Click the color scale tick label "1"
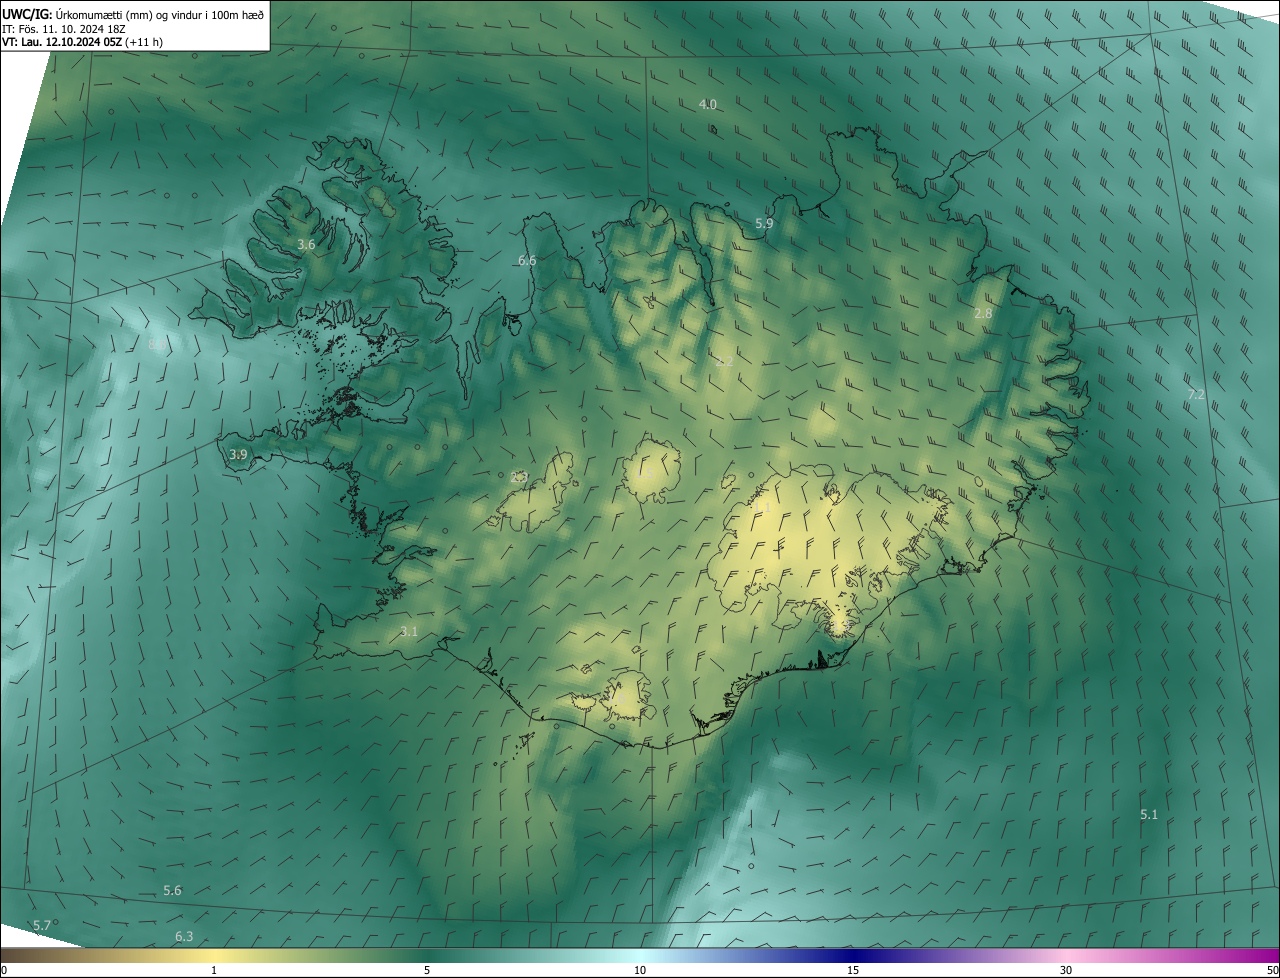 (x=214, y=970)
